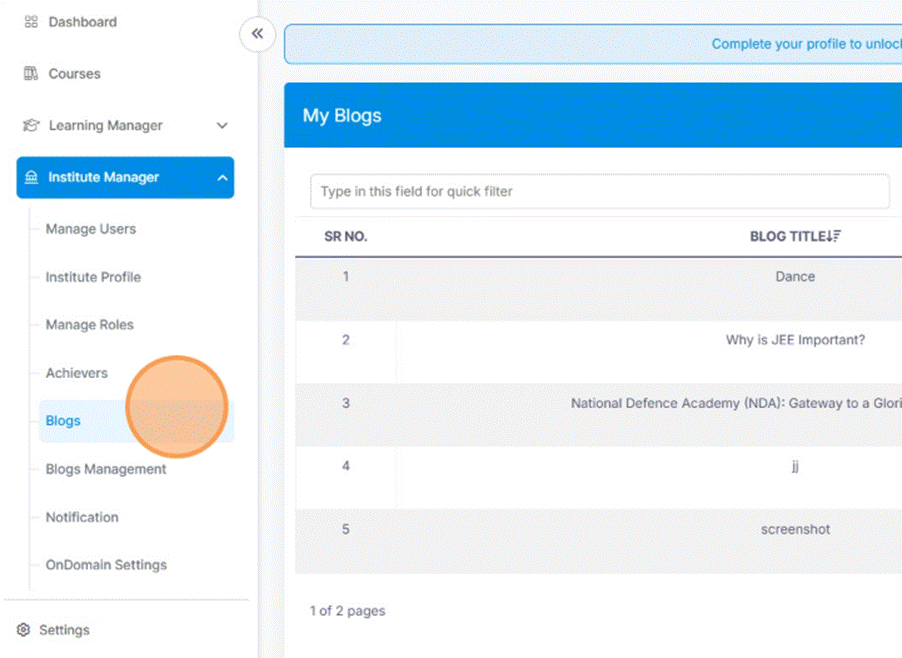Open Blogs Management section
The width and height of the screenshot is (902, 658).
pyautogui.click(x=106, y=469)
